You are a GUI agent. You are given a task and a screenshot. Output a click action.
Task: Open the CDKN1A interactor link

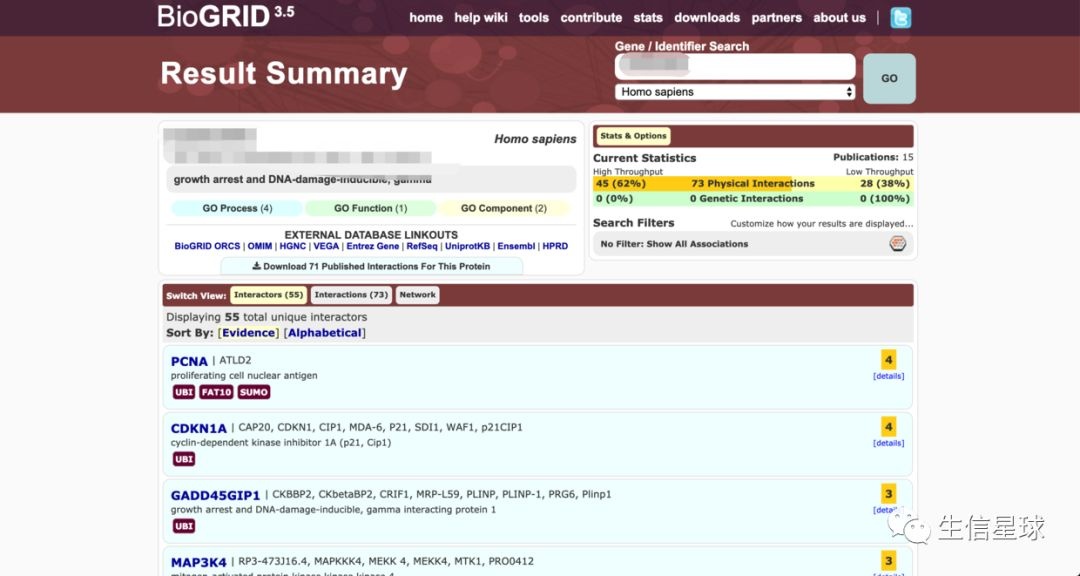coord(198,428)
